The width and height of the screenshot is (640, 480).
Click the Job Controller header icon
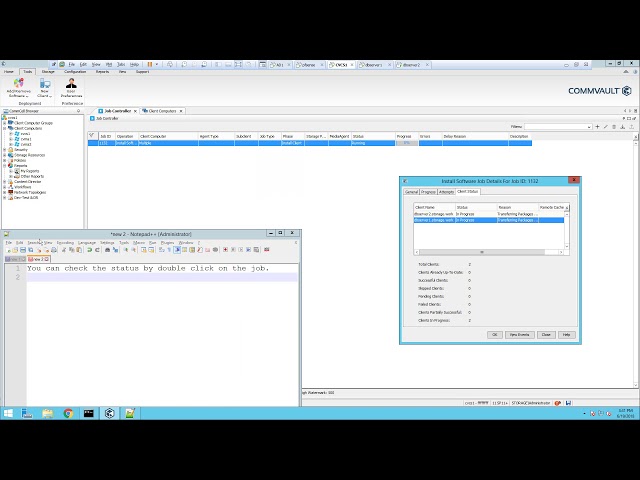point(92,118)
